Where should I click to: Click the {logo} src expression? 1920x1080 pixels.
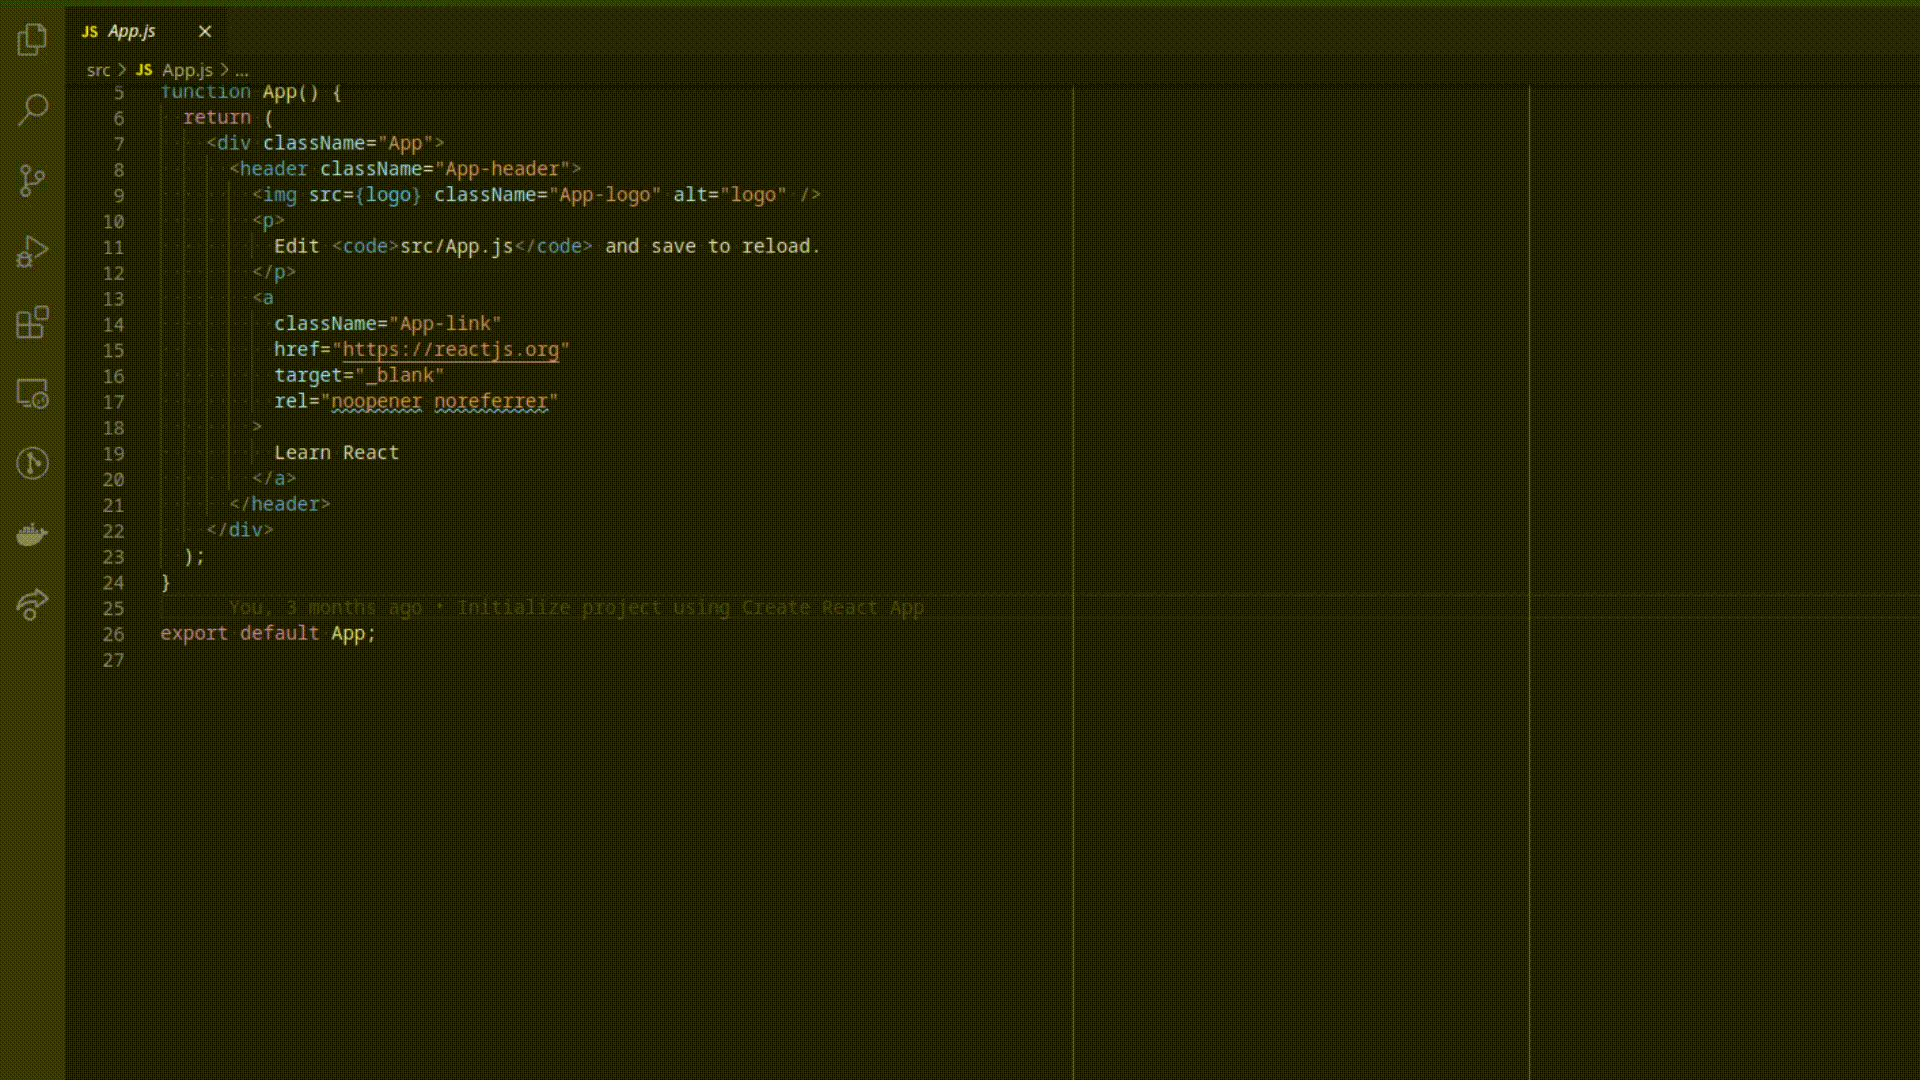(387, 195)
